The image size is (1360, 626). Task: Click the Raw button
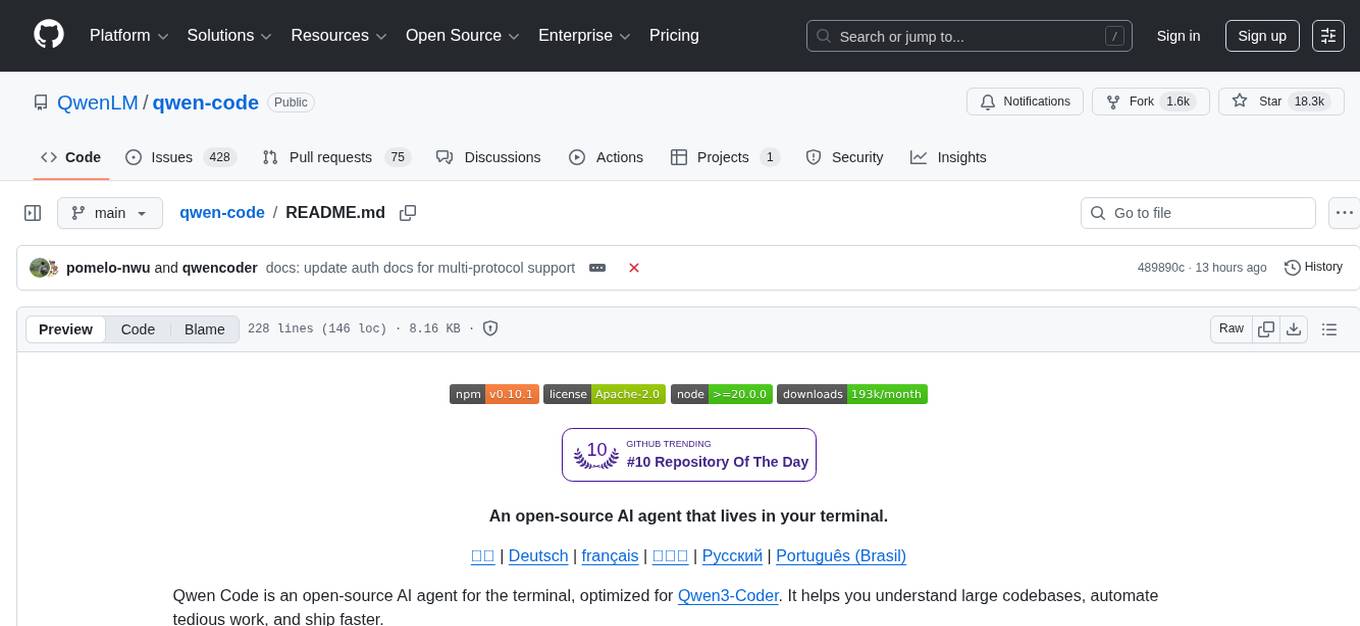(x=1230, y=328)
